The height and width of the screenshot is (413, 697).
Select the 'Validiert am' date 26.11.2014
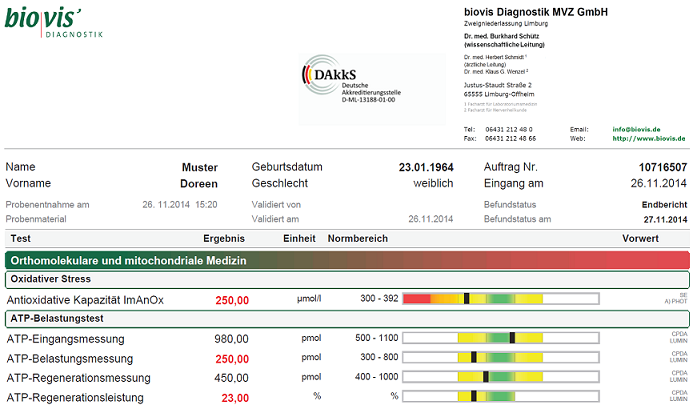coord(431,219)
